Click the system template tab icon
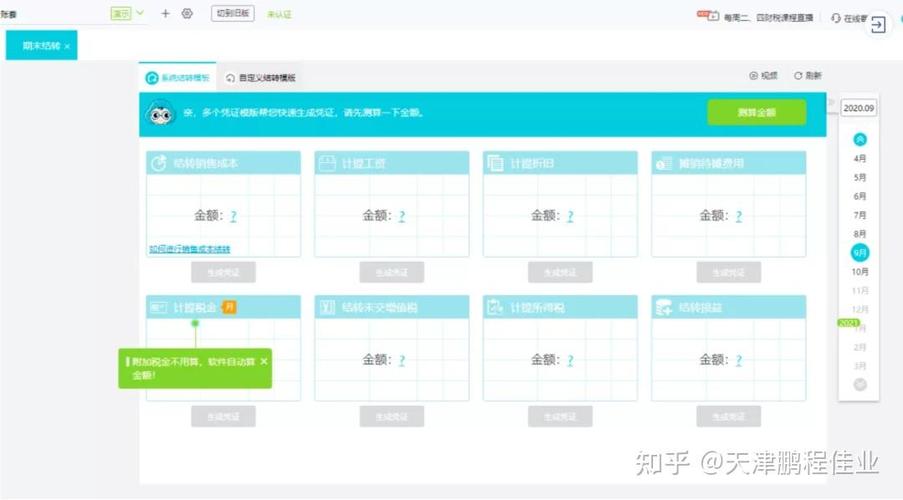903x500 pixels. (152, 78)
